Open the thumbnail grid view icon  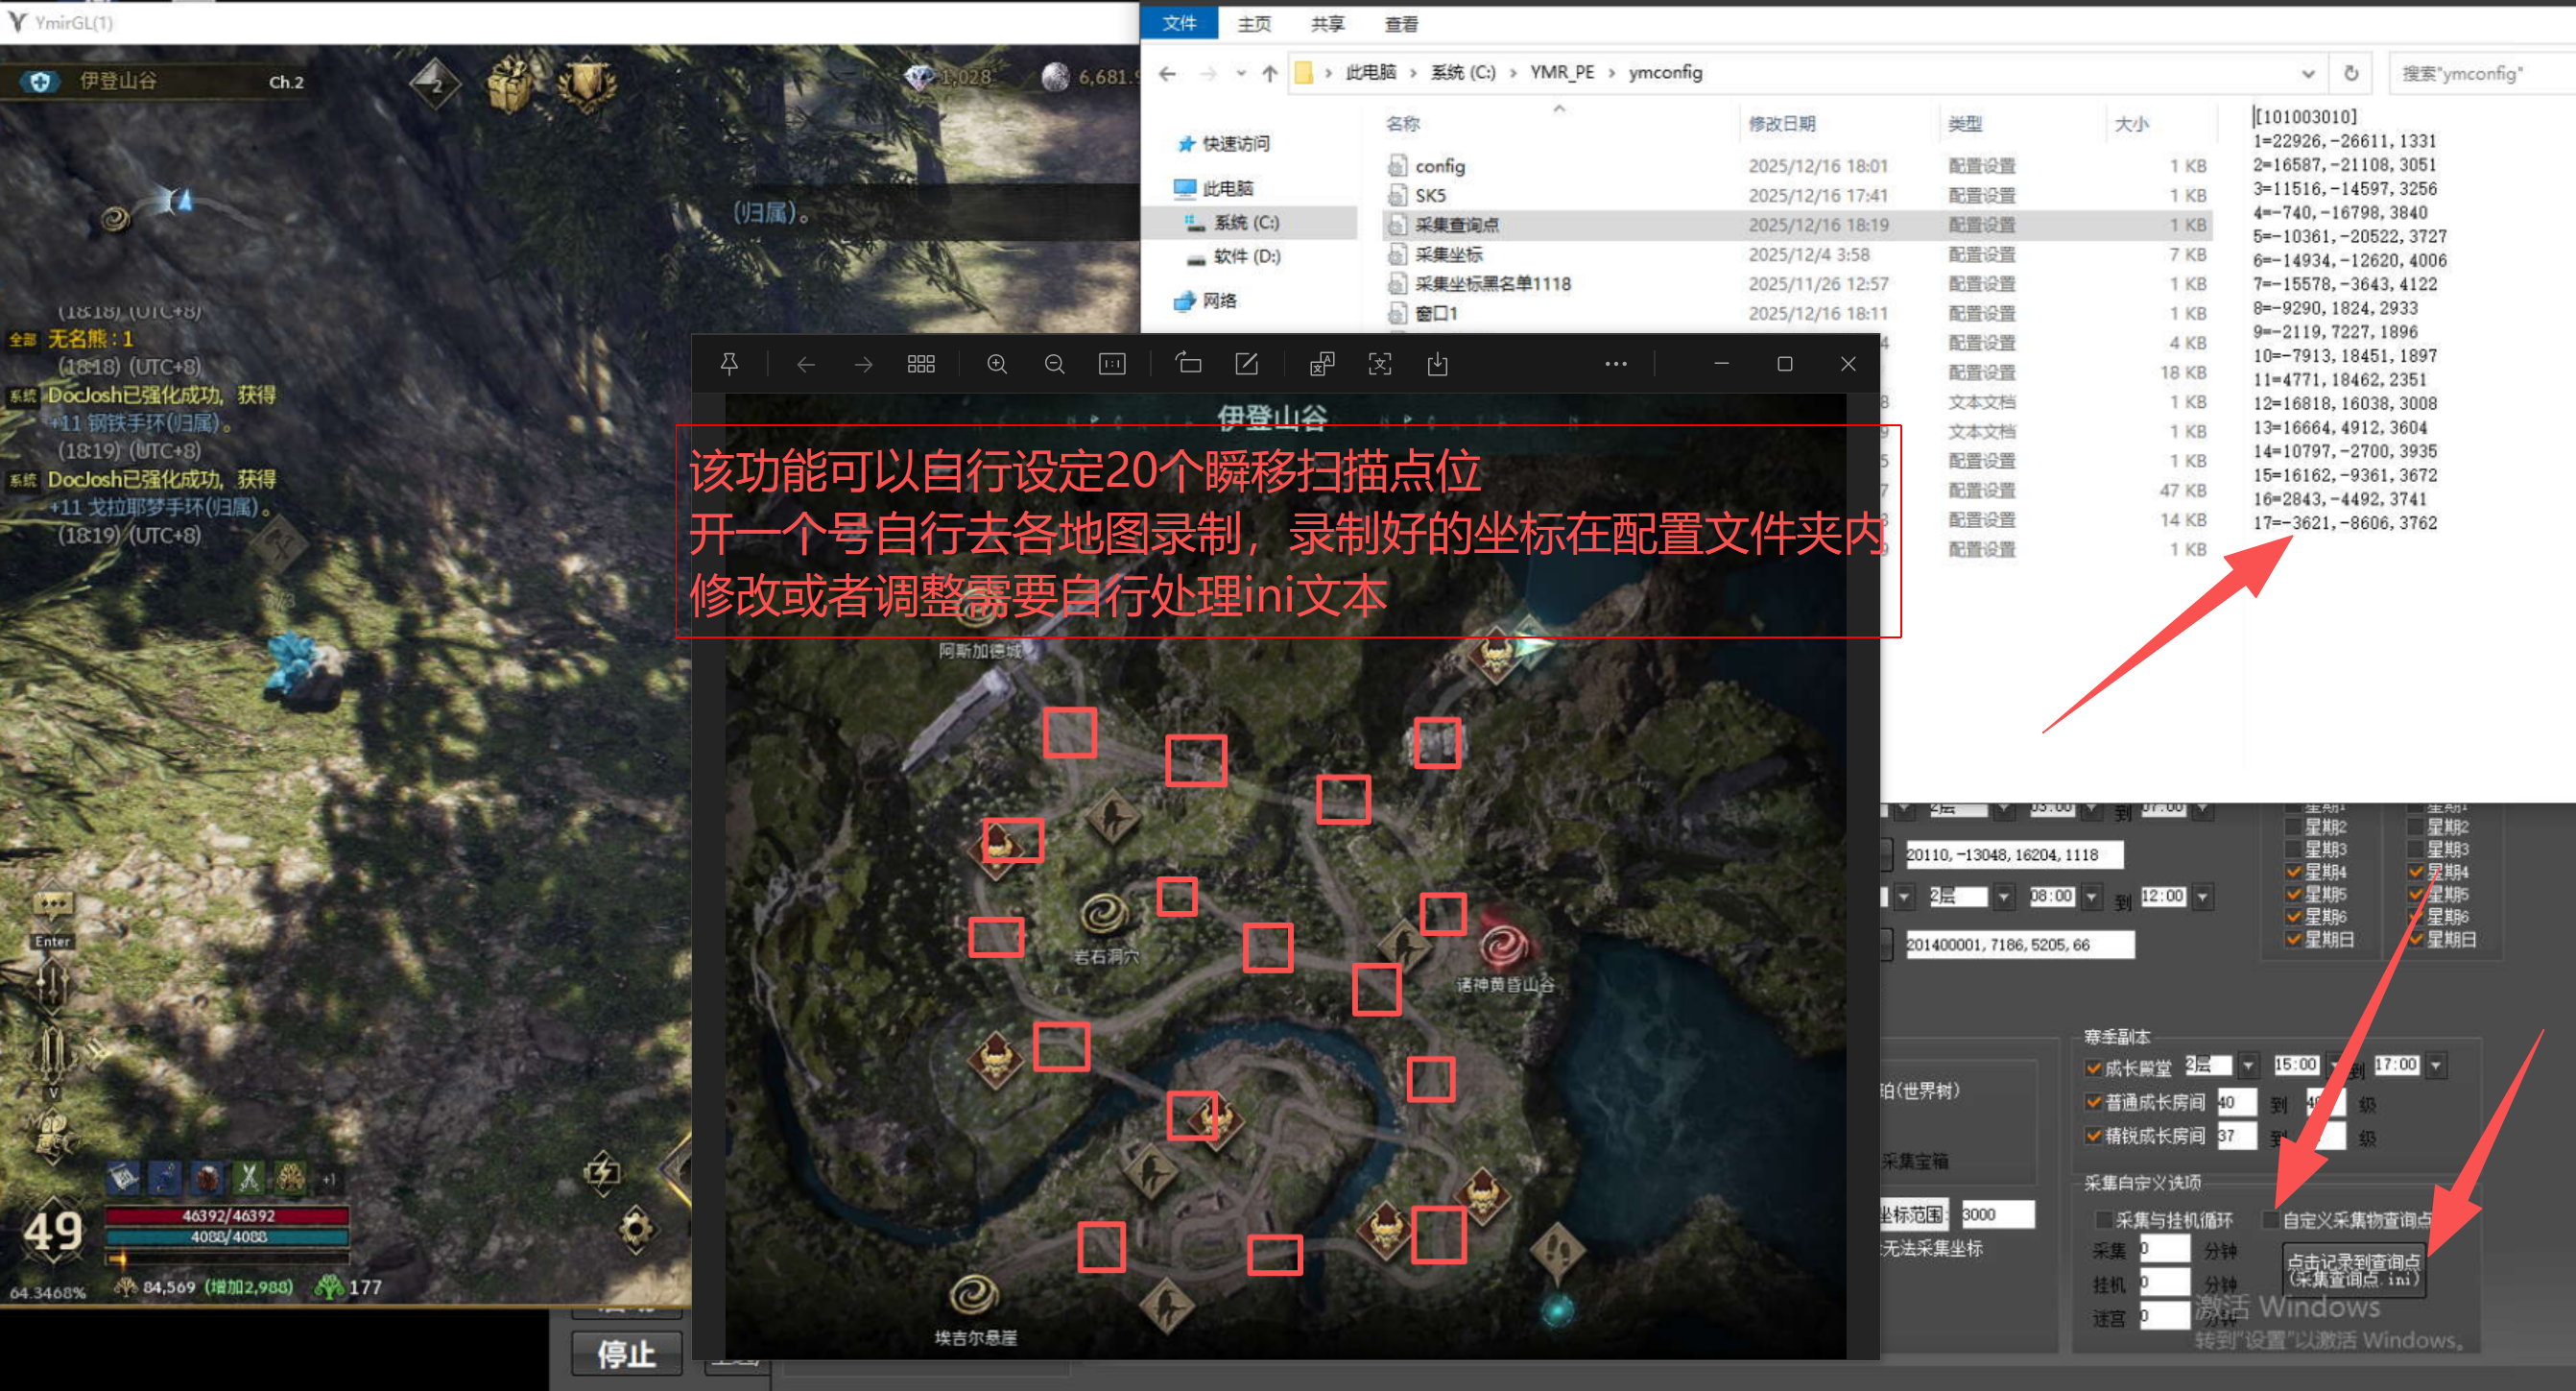pos(920,364)
